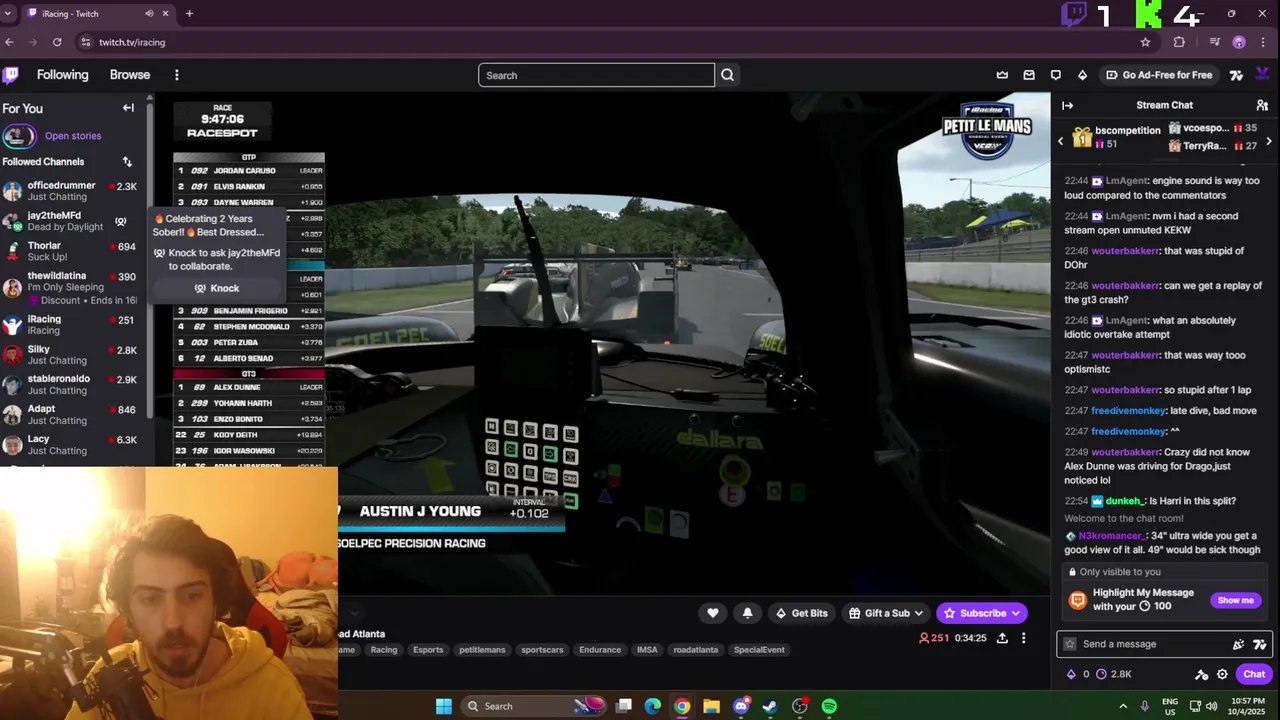The image size is (1280, 720).
Task: Click Knock button for jay2theMFd
Action: click(x=217, y=288)
